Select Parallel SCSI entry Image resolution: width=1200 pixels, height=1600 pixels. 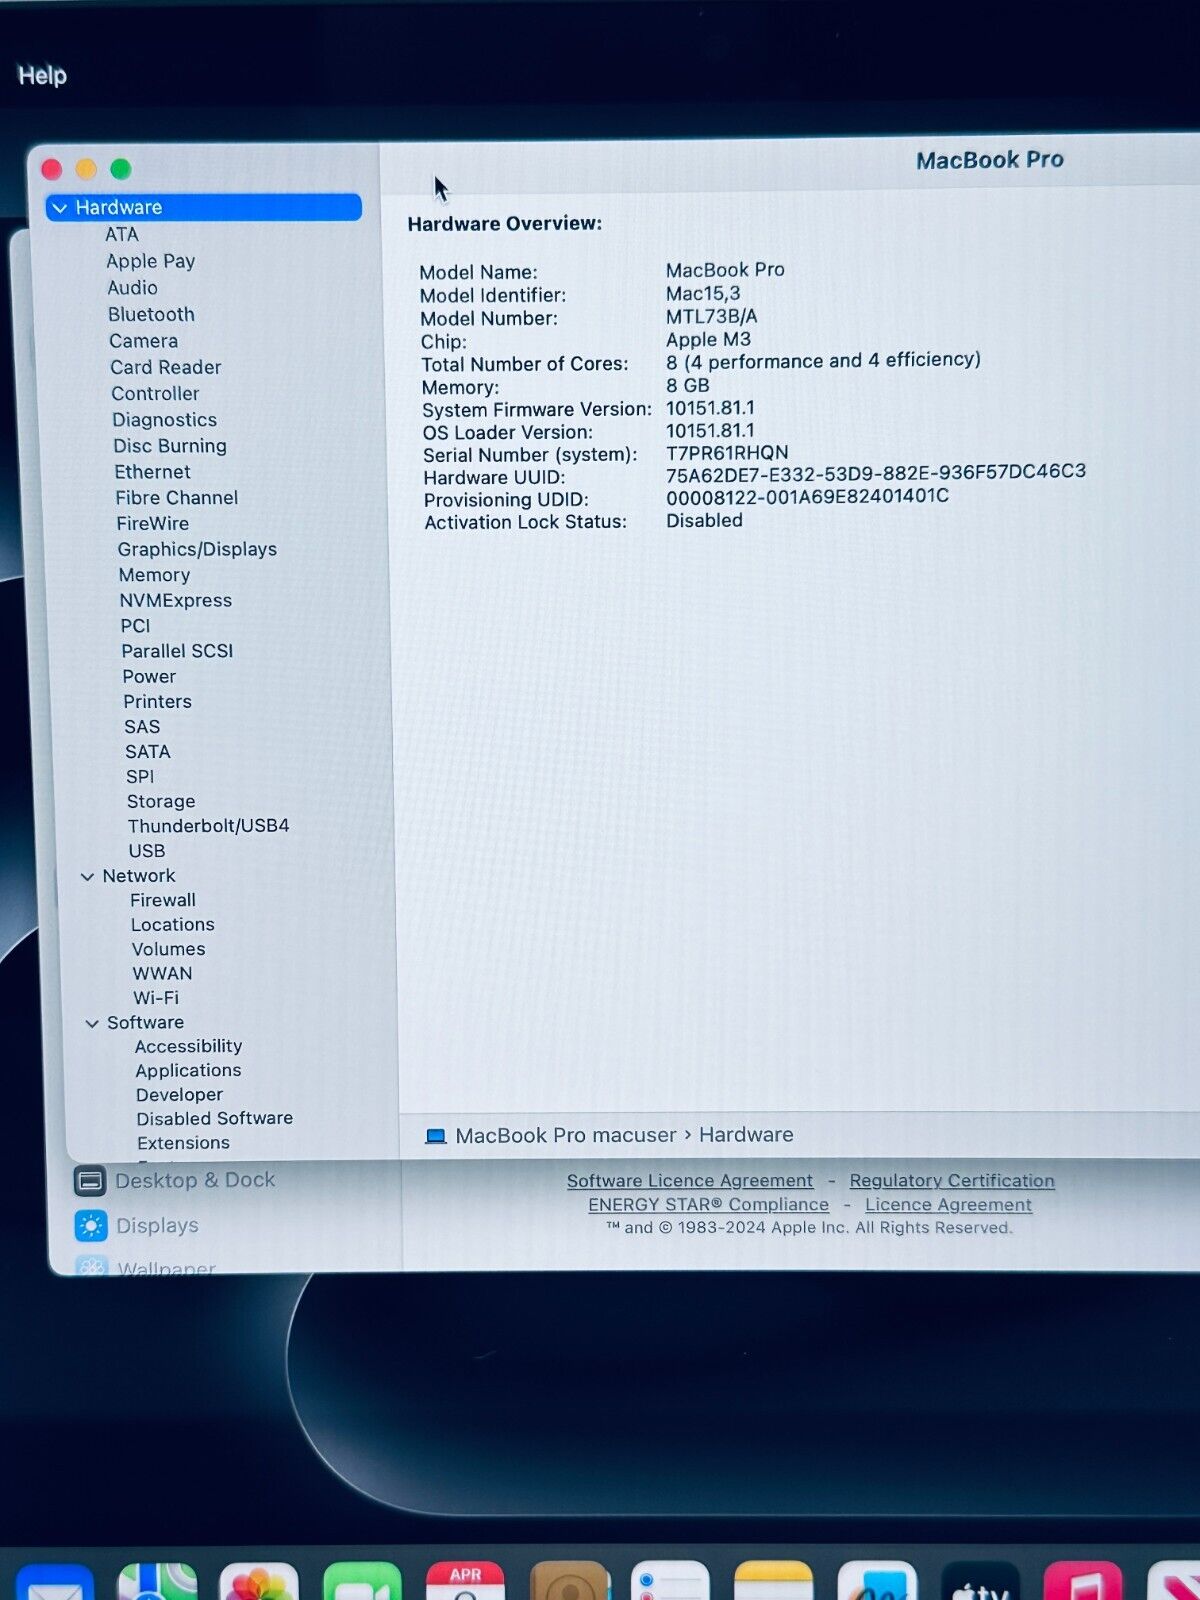[177, 651]
